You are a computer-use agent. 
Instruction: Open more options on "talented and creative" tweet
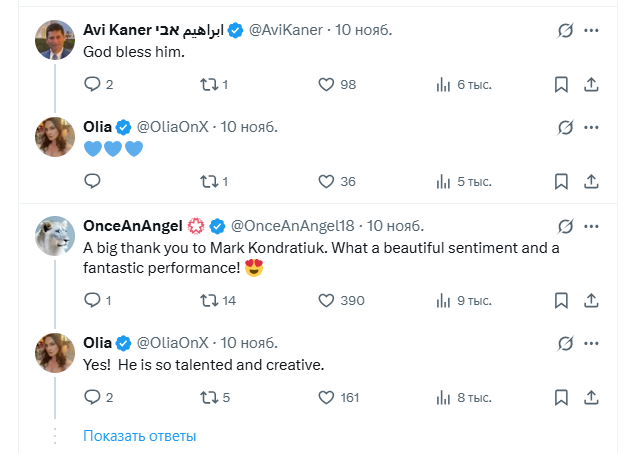pos(593,343)
